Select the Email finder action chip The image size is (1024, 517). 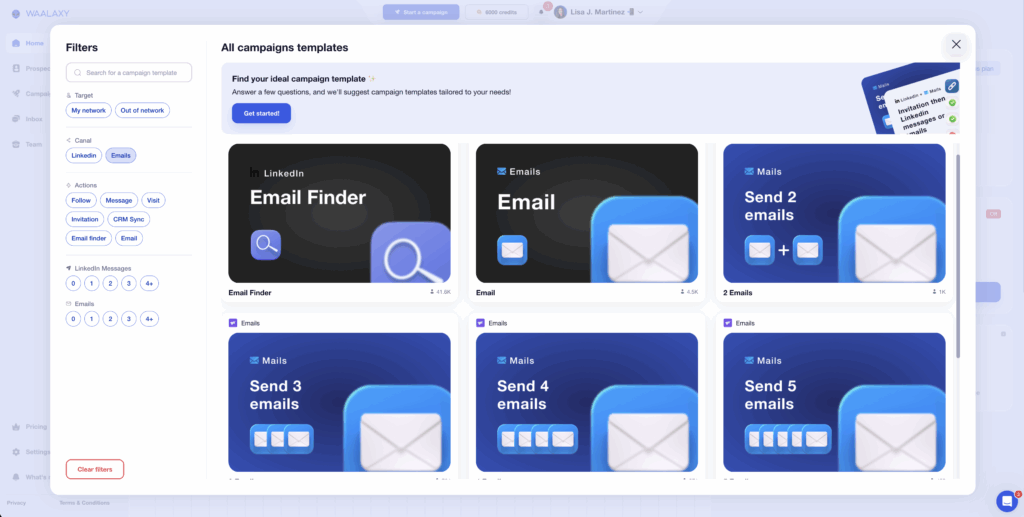pos(89,238)
